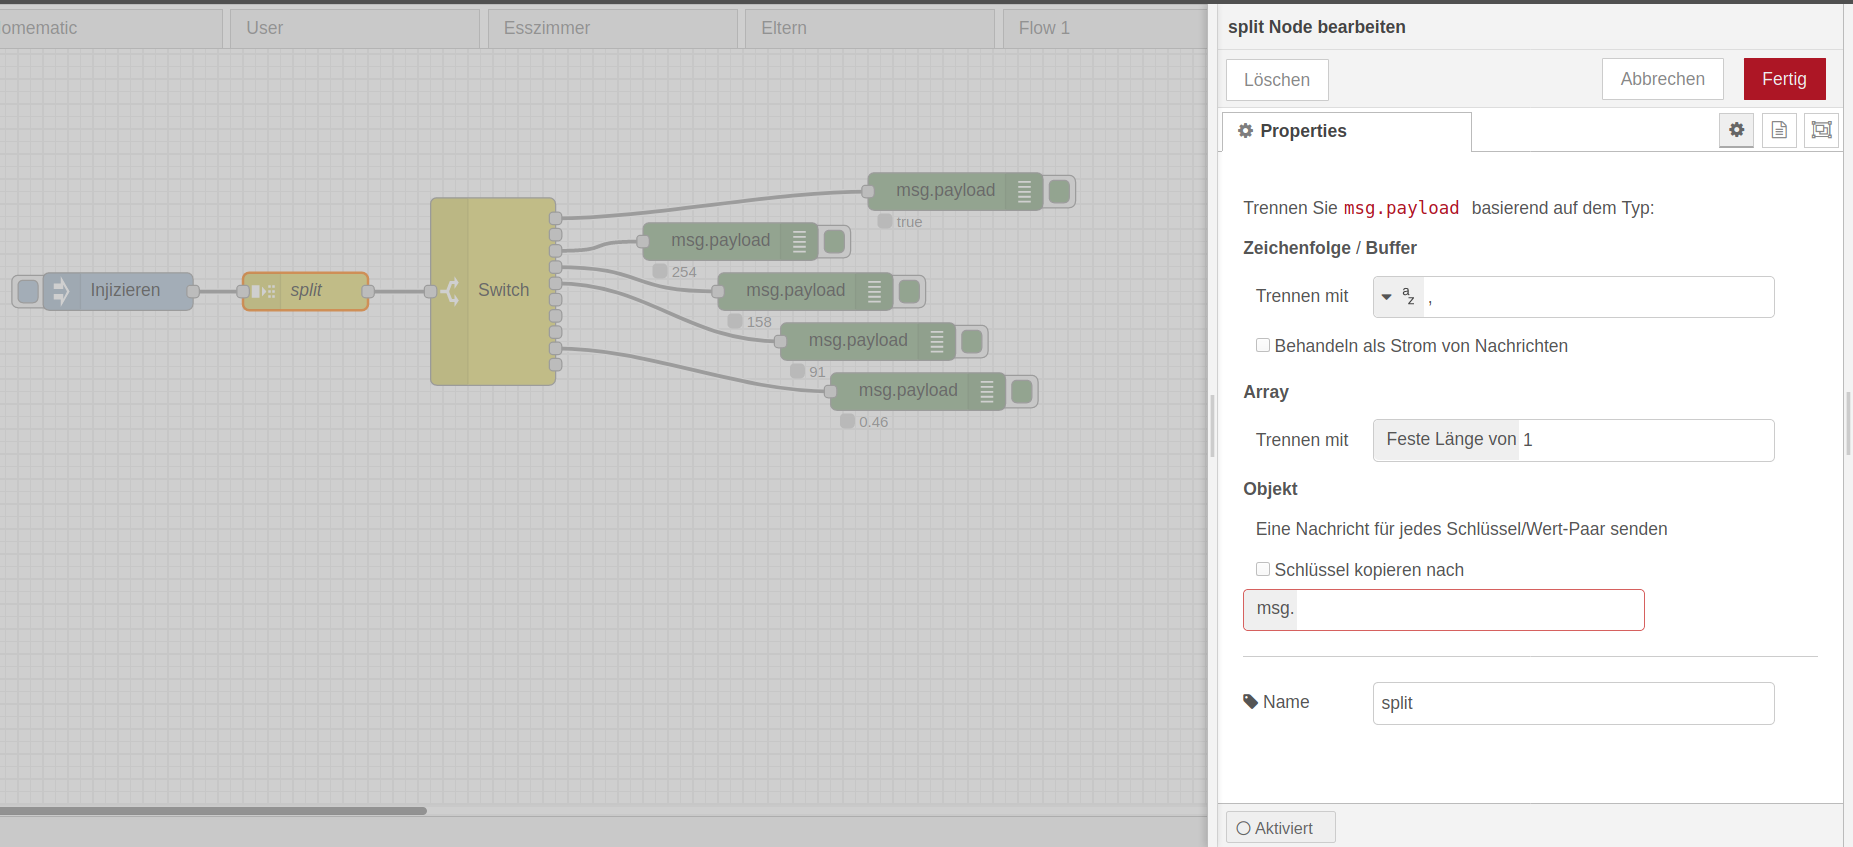Viewport: 1853px width, 847px height.
Task: Click the Name tag icon
Action: pos(1250,702)
